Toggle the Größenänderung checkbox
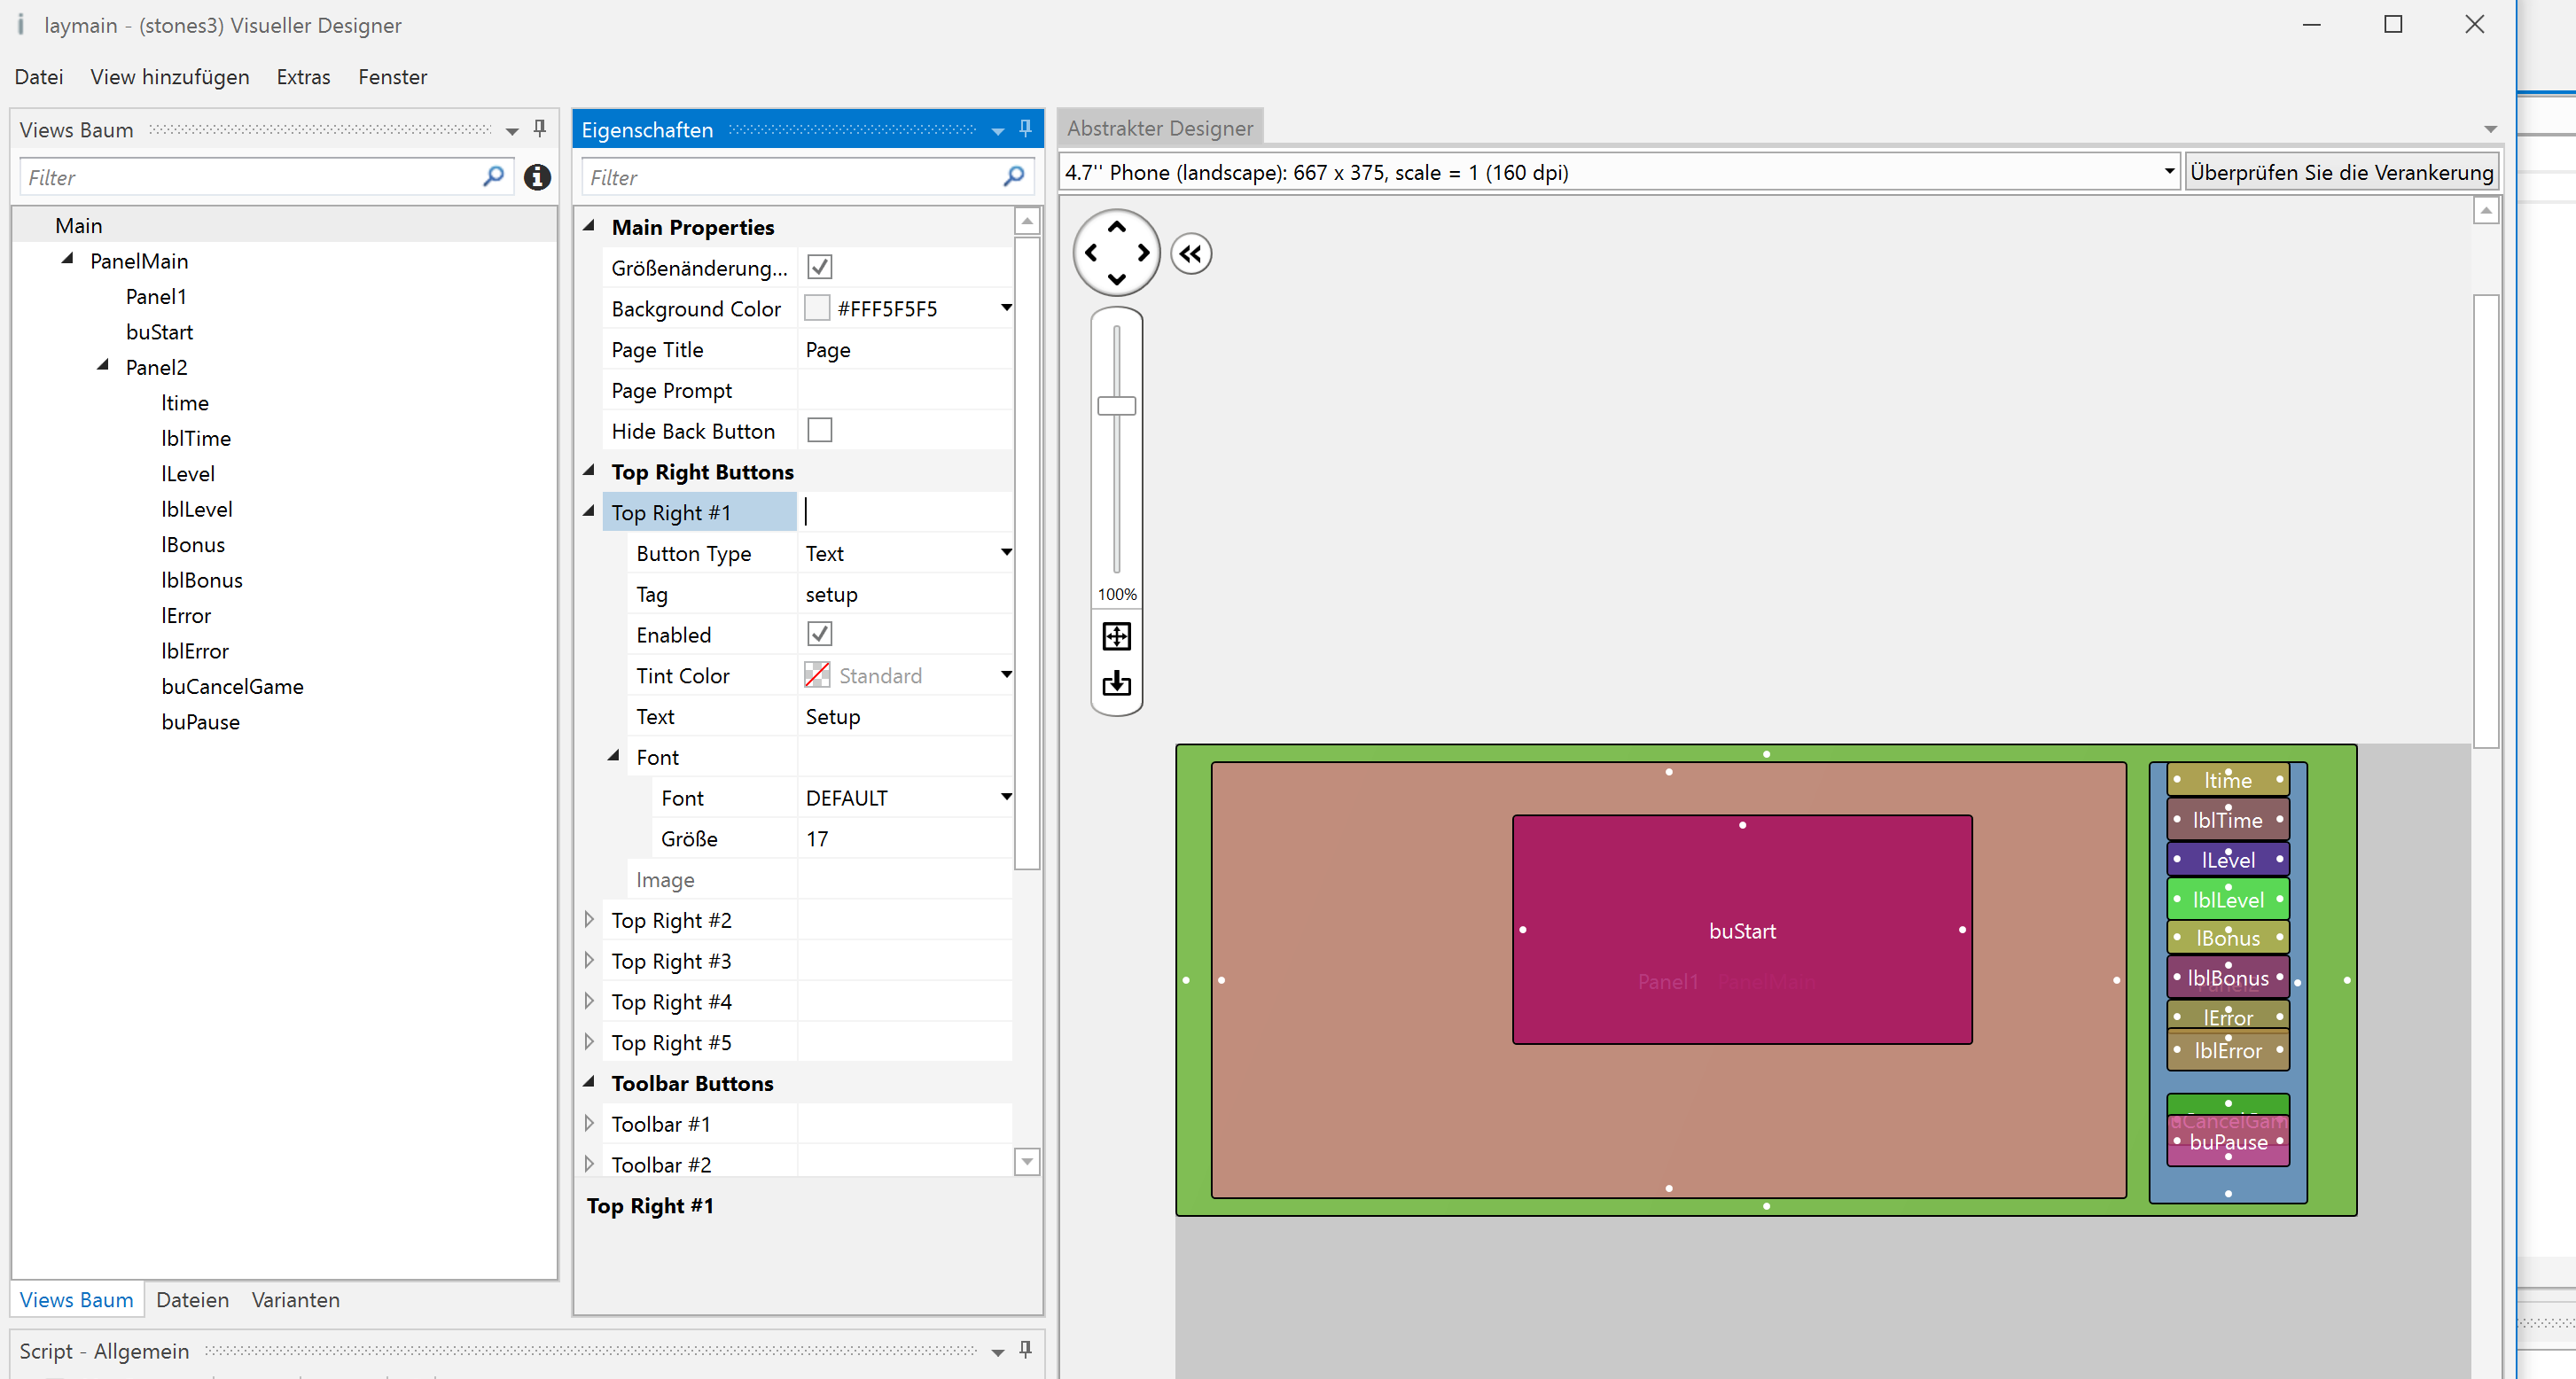 coord(819,267)
